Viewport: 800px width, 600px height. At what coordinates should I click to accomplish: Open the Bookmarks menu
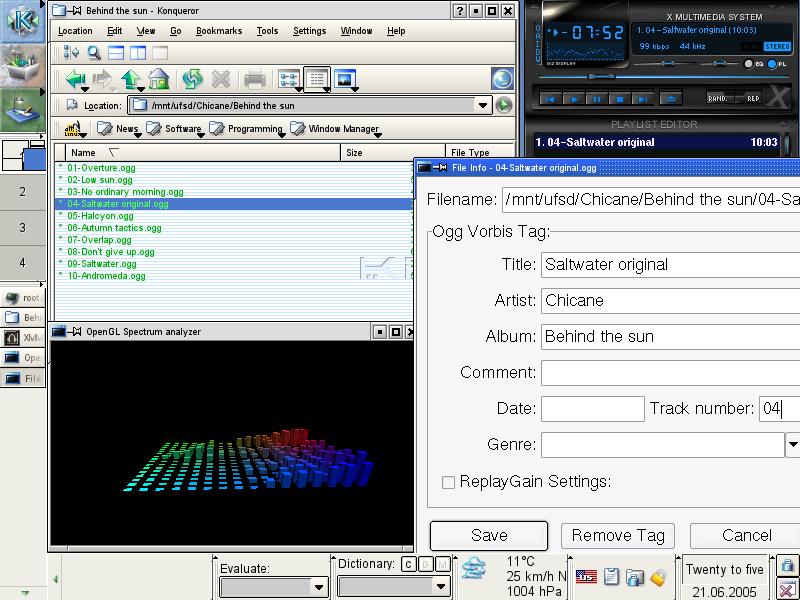(219, 31)
